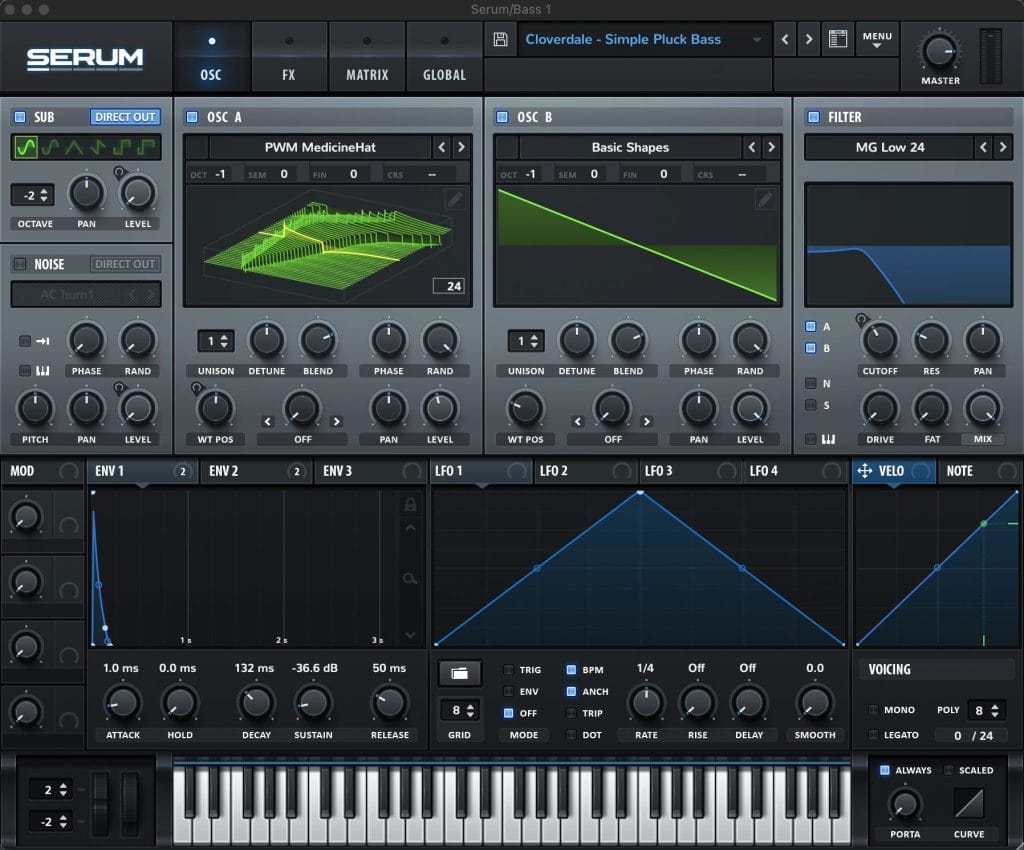Select the NOTE tab
1024x850 pixels.
[x=979, y=471]
